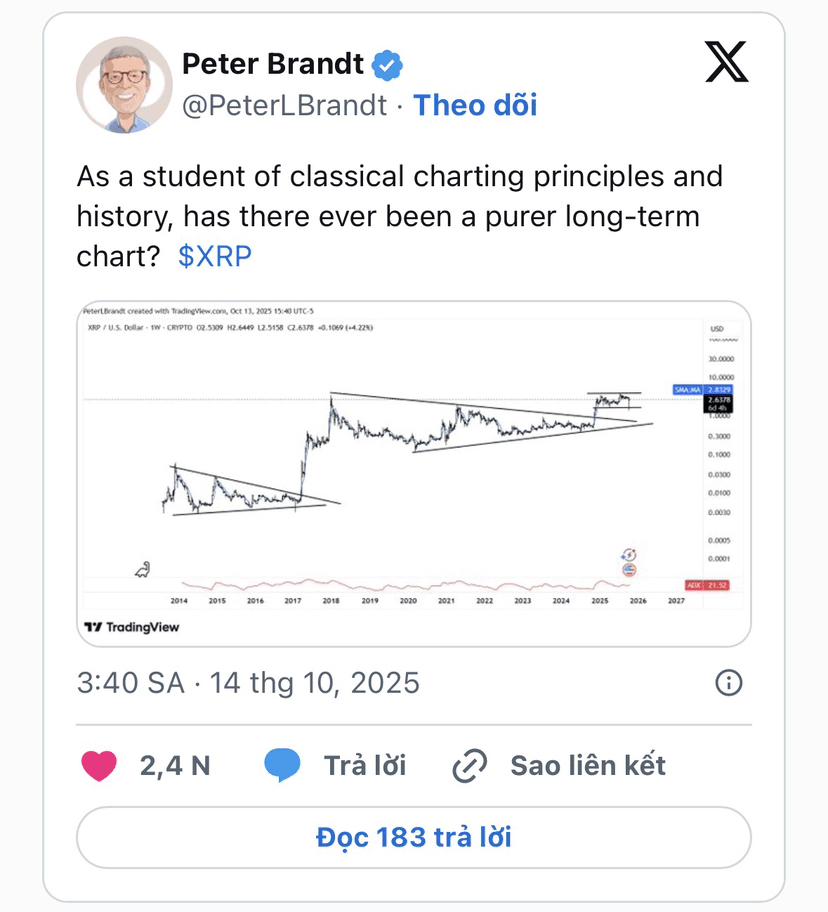Click the 2,4 N like count
Screen dimensions: 828x912
(175, 766)
